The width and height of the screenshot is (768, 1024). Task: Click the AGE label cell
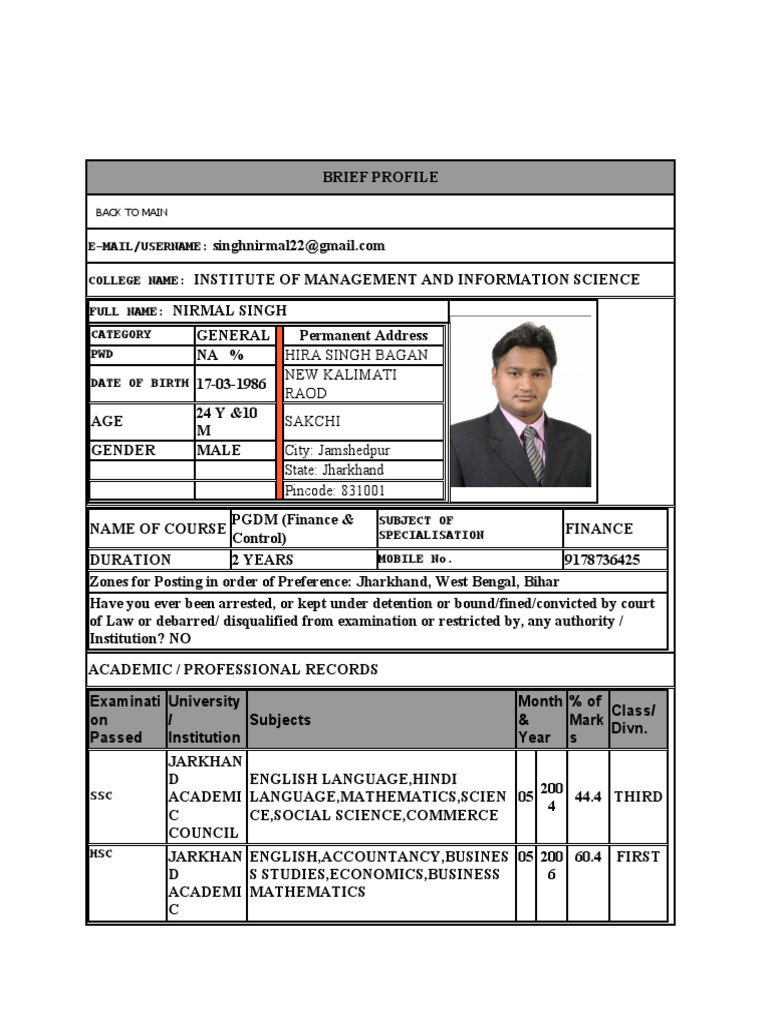(142, 421)
